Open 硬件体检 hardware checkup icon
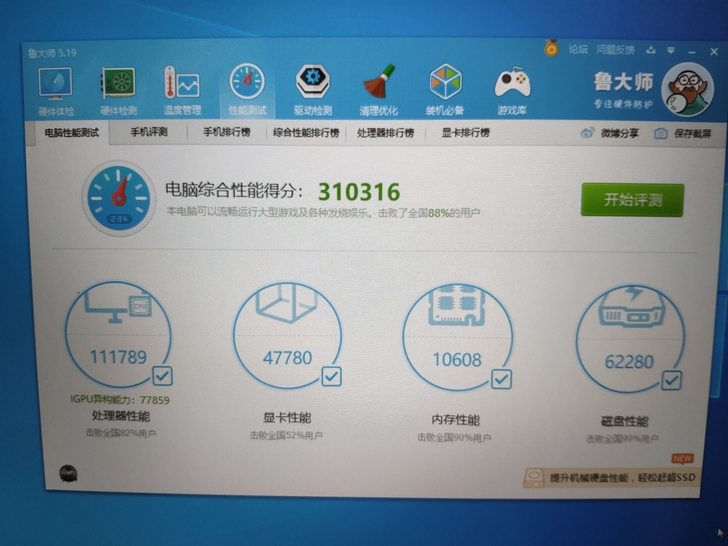The width and height of the screenshot is (728, 546). pyautogui.click(x=56, y=91)
